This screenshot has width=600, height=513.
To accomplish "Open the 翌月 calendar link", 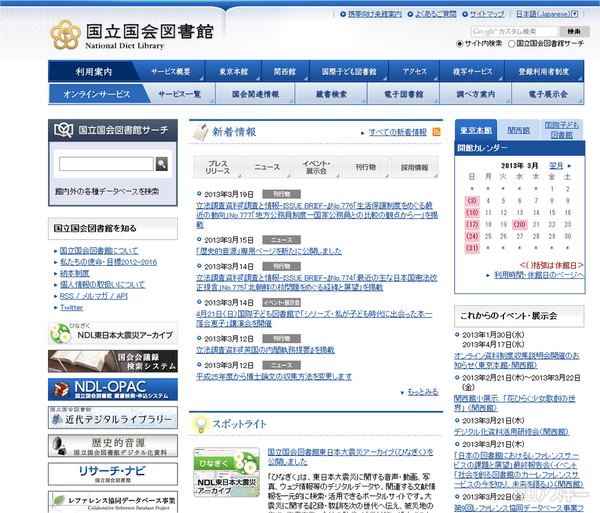I will pos(556,166).
